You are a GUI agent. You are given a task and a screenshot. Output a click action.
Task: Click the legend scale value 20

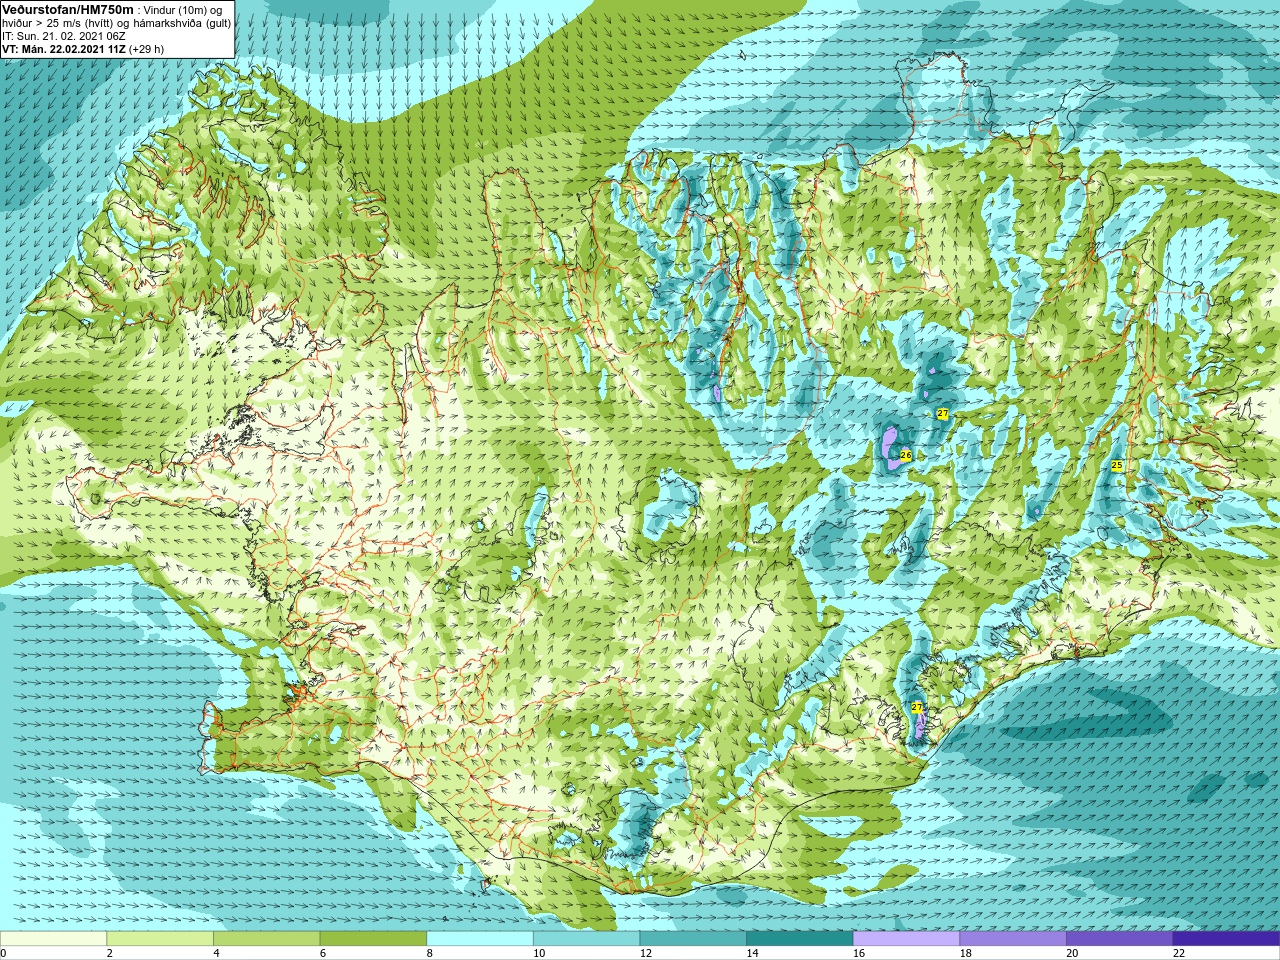pyautogui.click(x=1072, y=954)
